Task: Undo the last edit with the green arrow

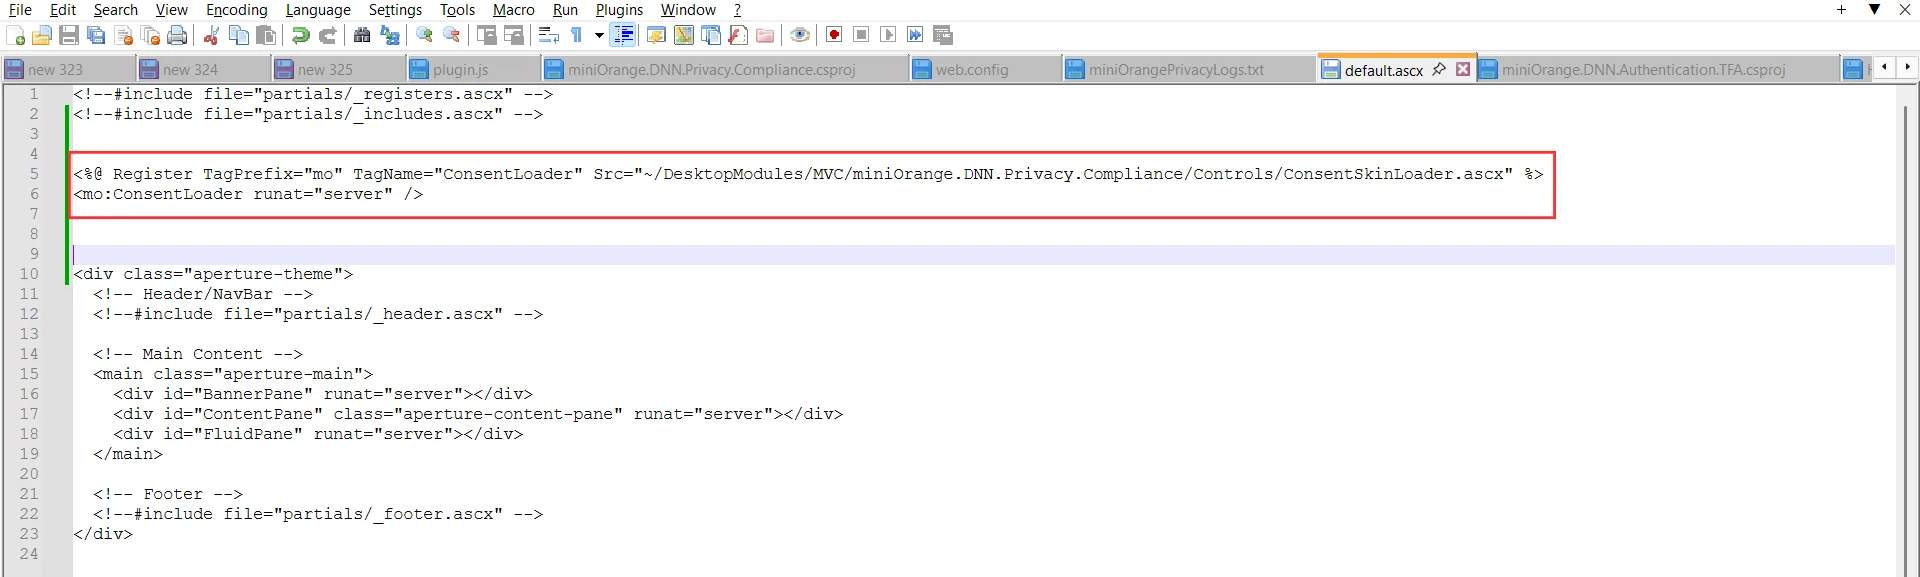Action: tap(300, 35)
